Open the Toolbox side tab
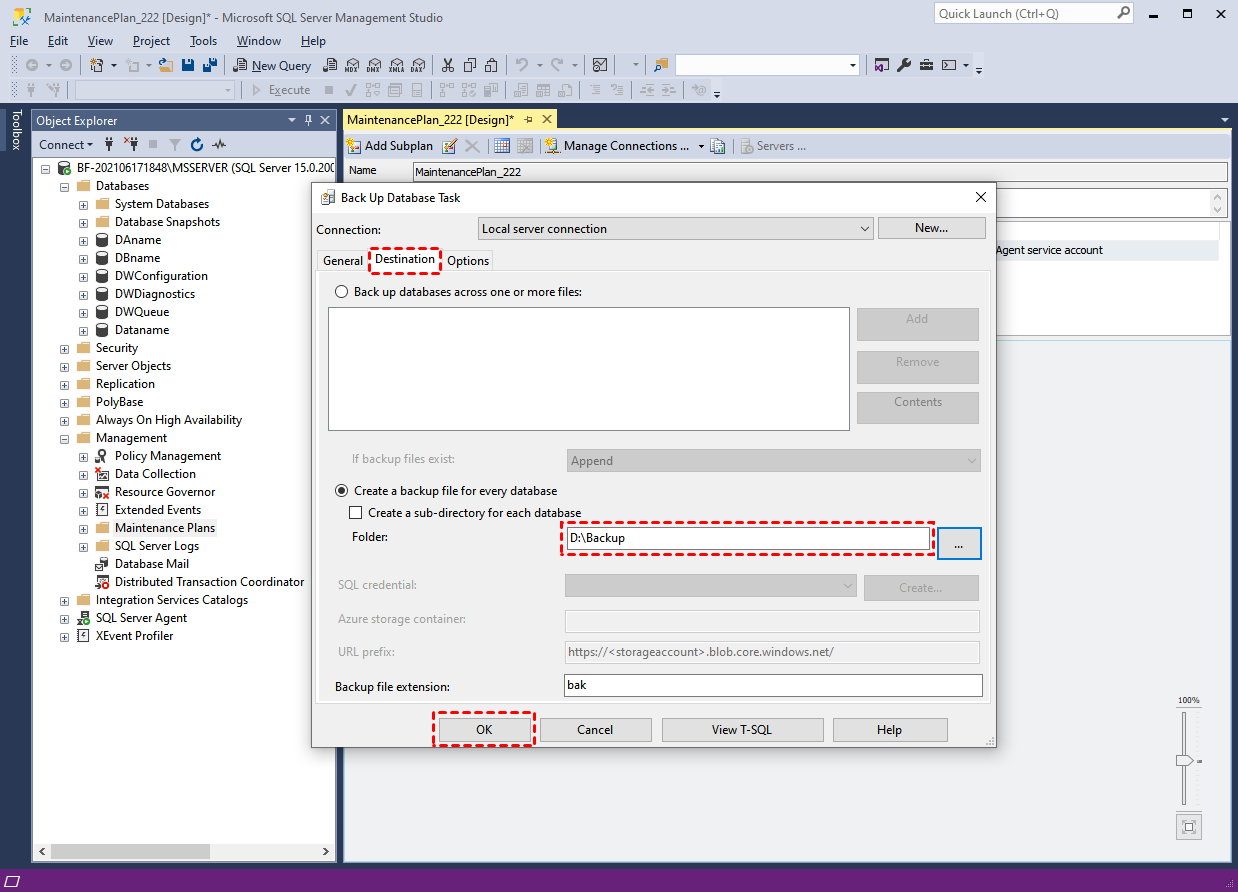This screenshot has width=1238, height=892. (x=15, y=130)
